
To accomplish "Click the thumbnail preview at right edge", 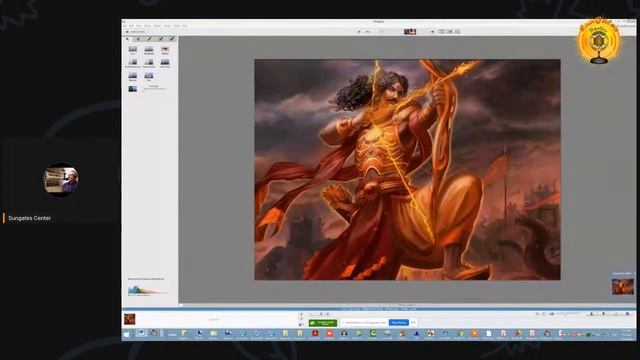I will pyautogui.click(x=622, y=286).
